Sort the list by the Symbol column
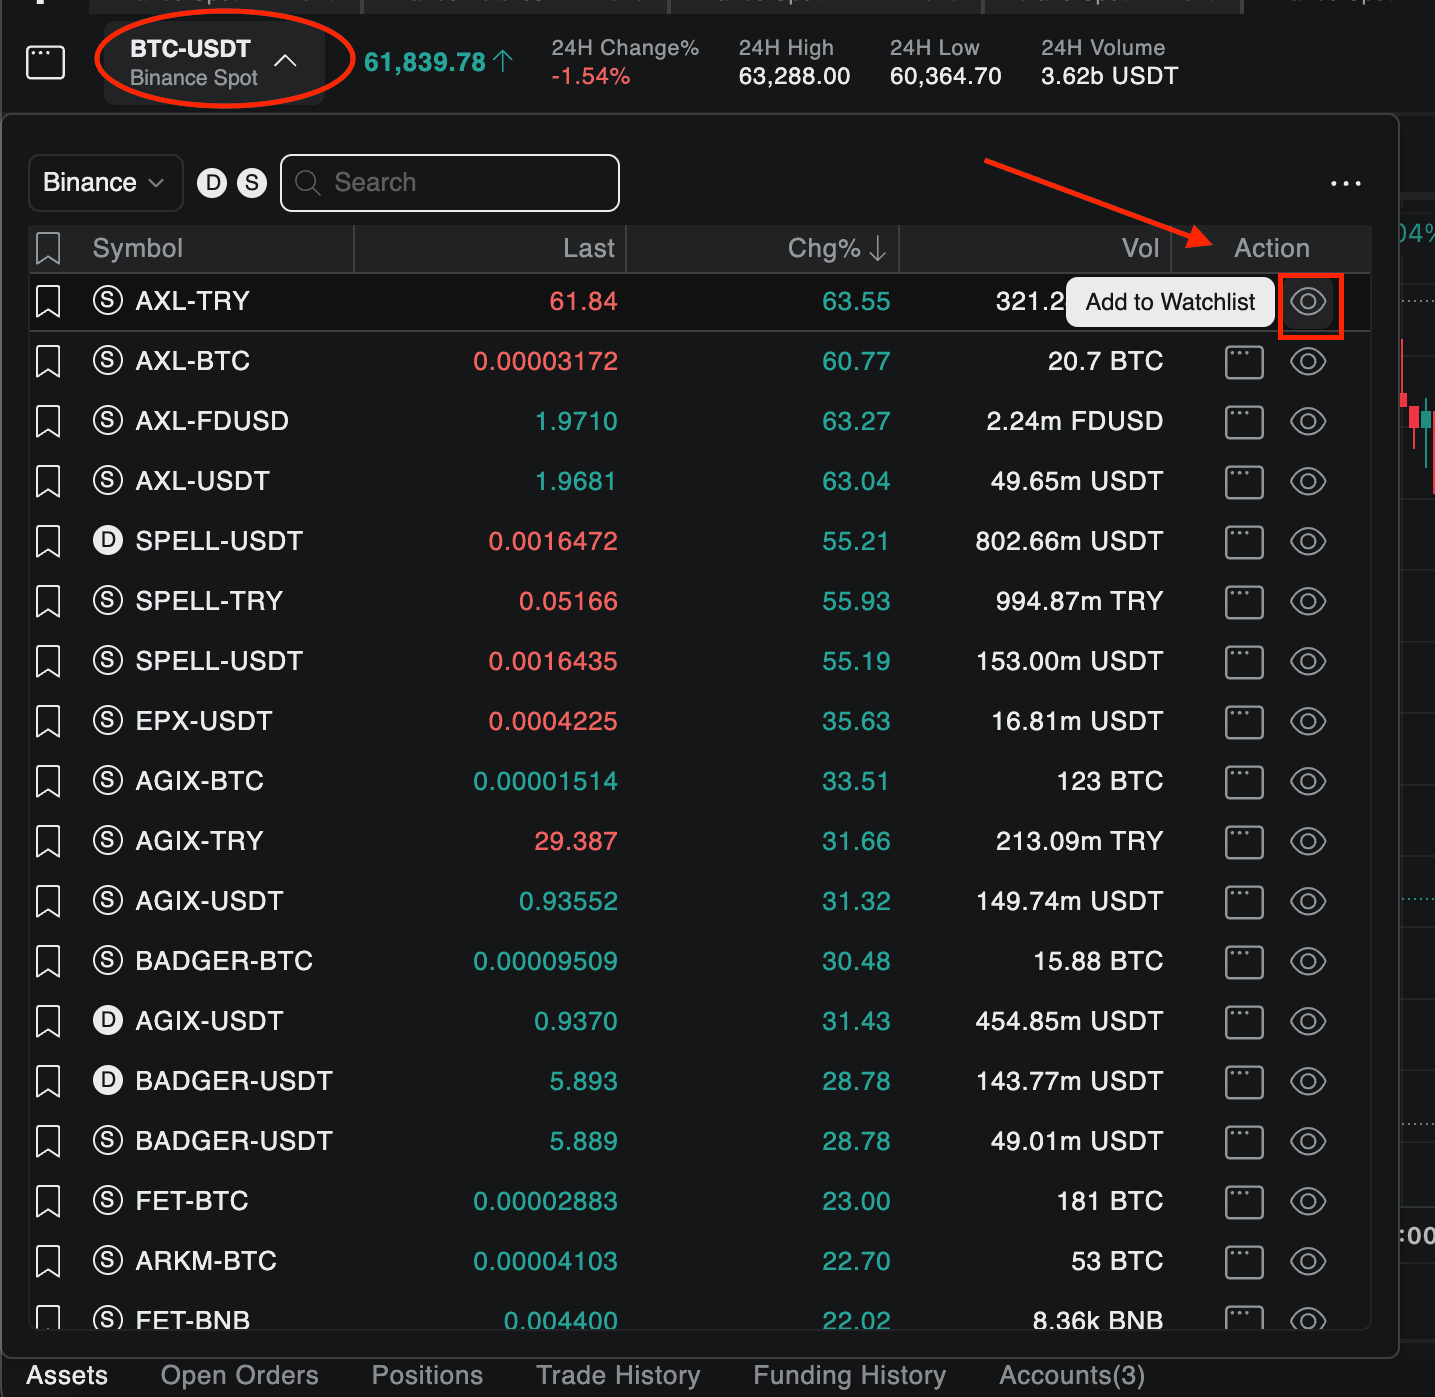1435x1397 pixels. click(x=138, y=248)
